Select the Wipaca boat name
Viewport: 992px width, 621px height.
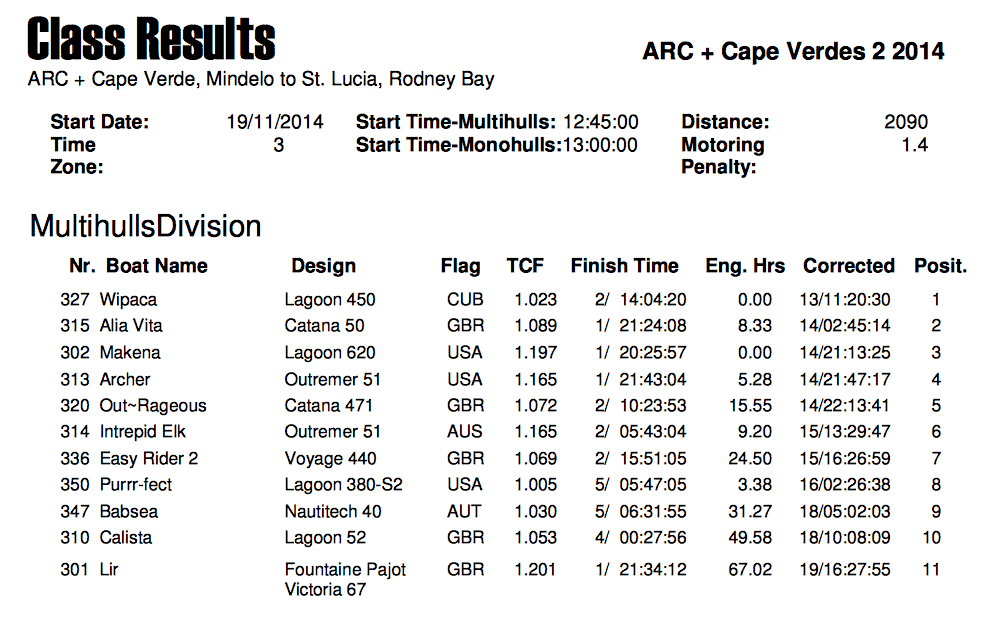[128, 300]
